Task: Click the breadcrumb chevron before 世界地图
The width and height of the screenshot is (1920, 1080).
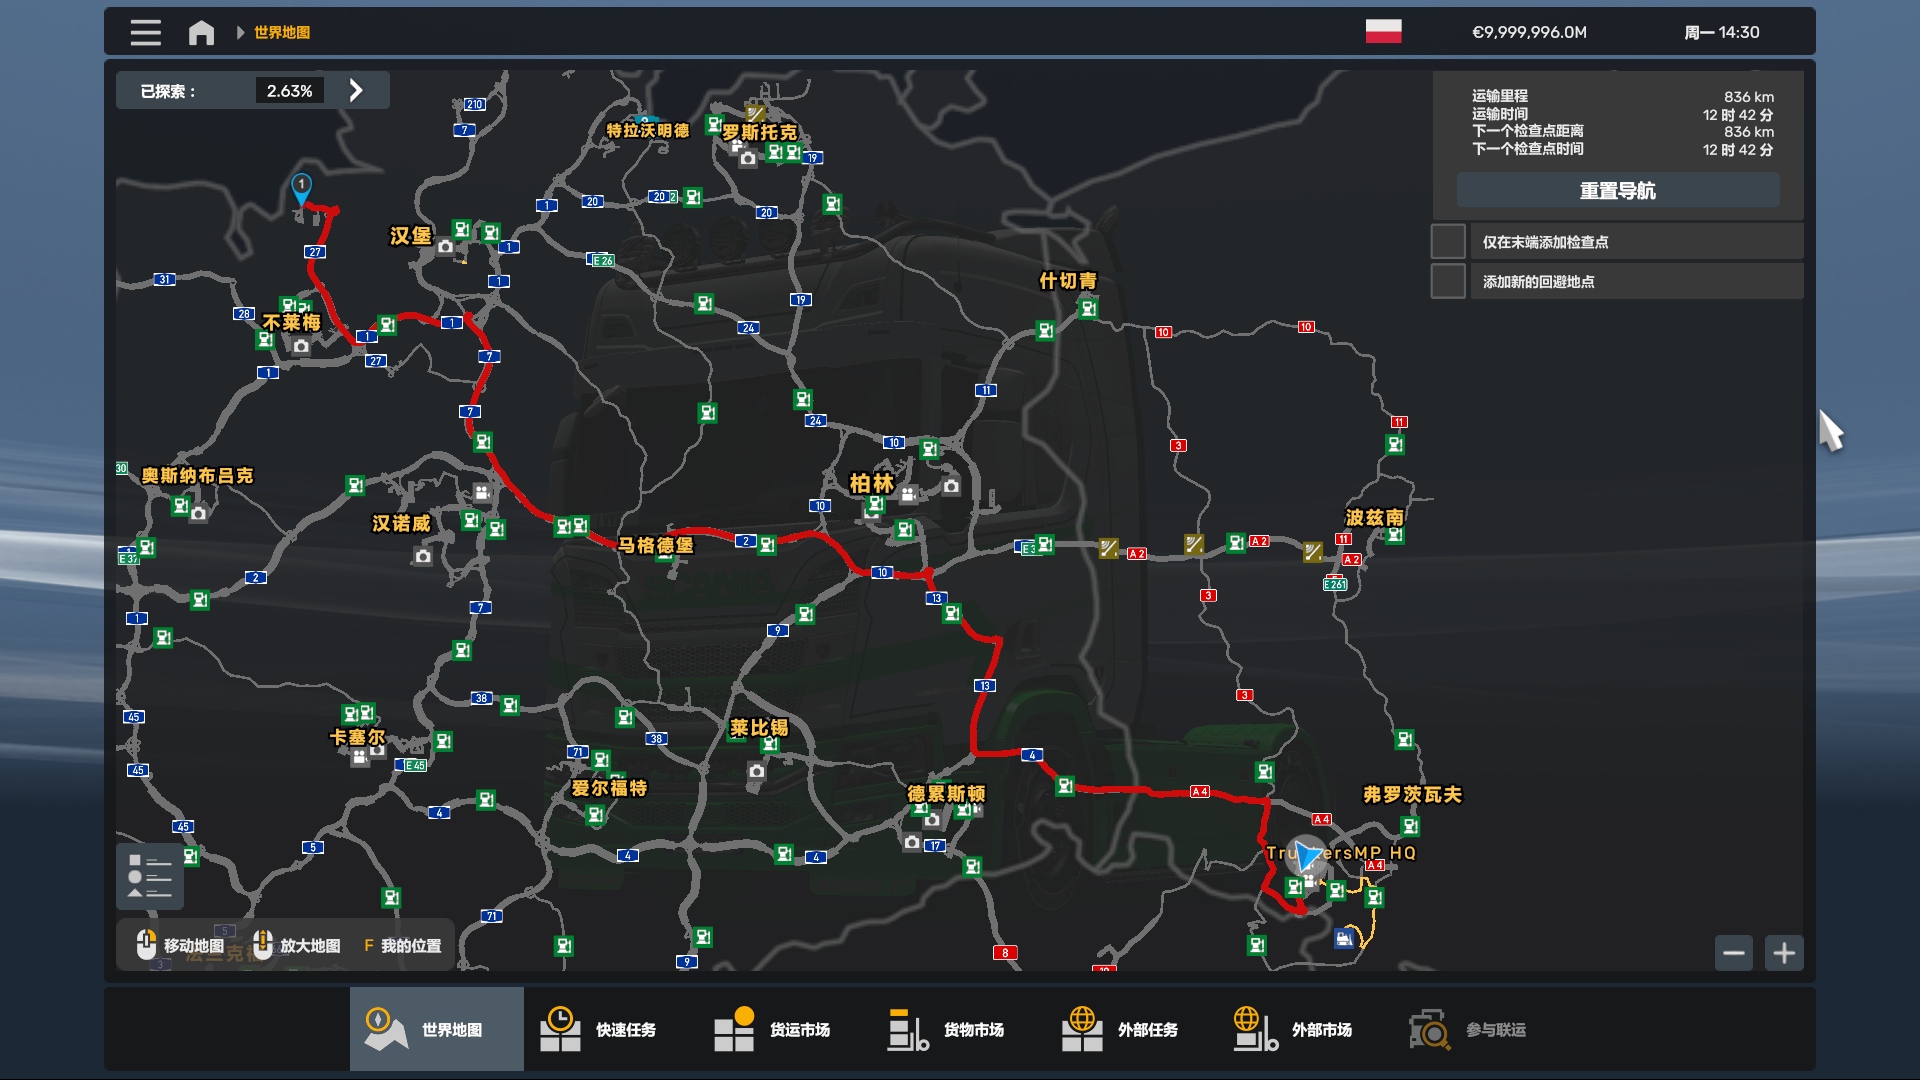Action: [240, 33]
